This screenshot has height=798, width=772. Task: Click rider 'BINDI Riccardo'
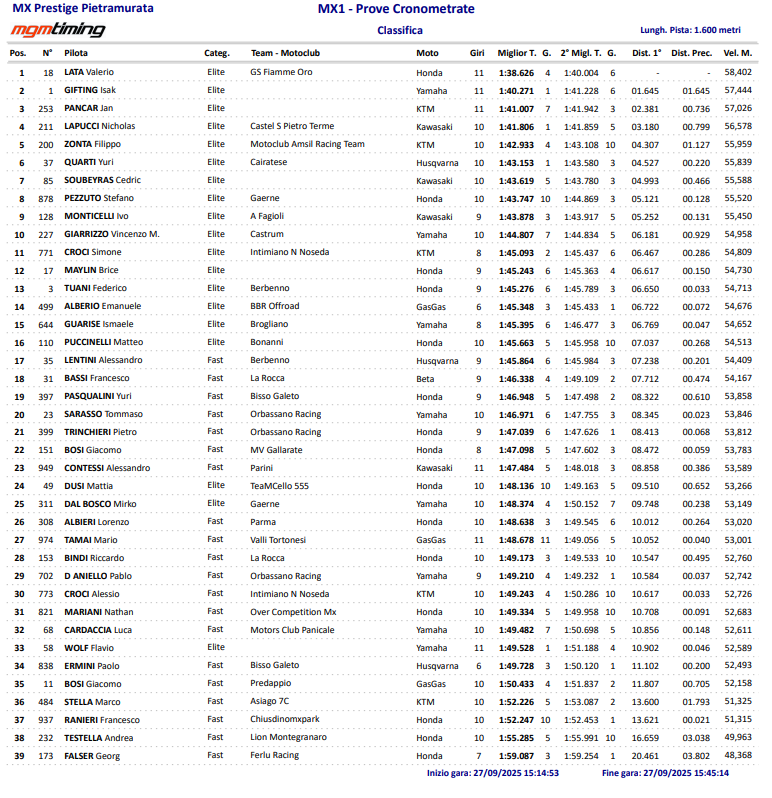tap(94, 558)
